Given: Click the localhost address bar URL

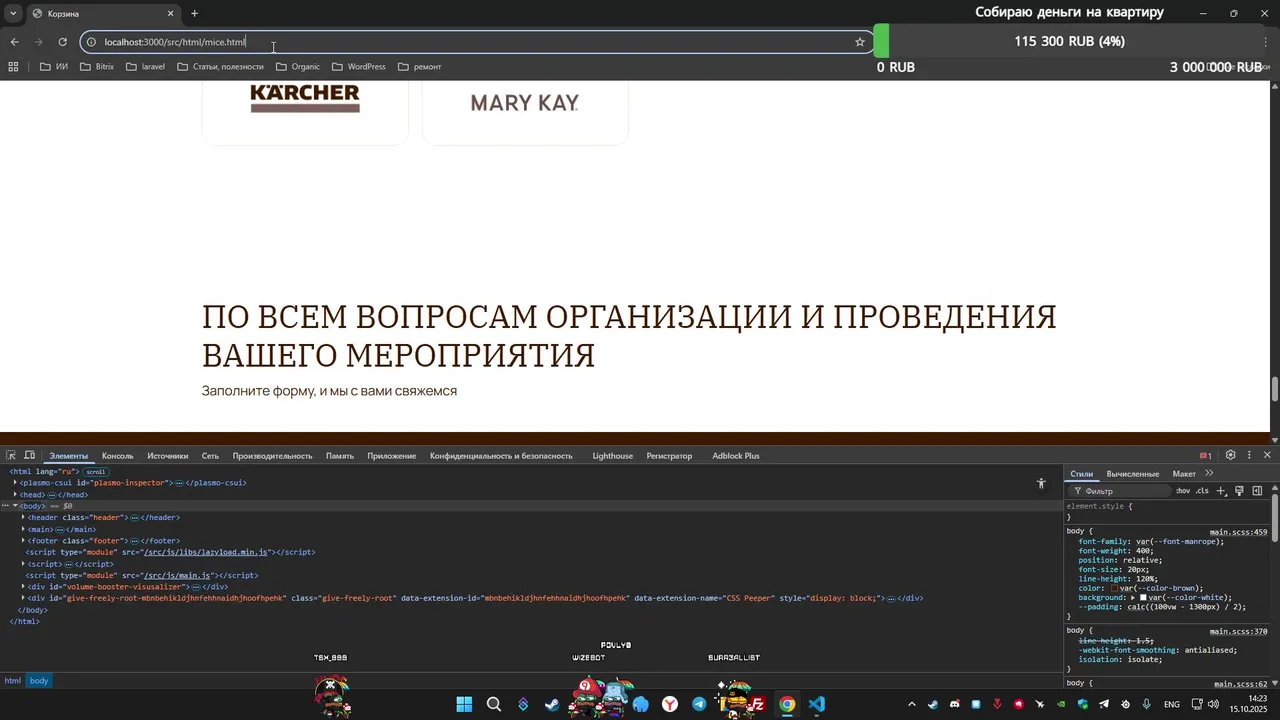Looking at the screenshot, I should 175,42.
